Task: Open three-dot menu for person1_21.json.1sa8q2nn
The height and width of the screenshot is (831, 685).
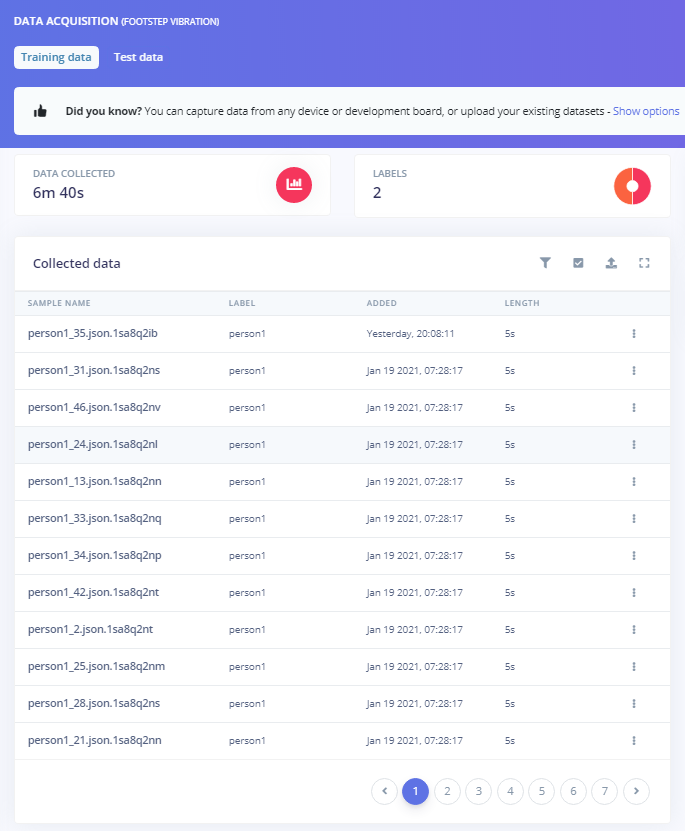Action: pos(633,741)
